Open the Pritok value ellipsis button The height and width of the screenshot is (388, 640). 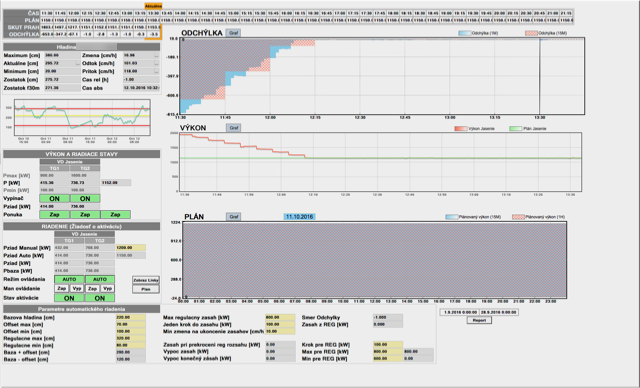(156, 71)
